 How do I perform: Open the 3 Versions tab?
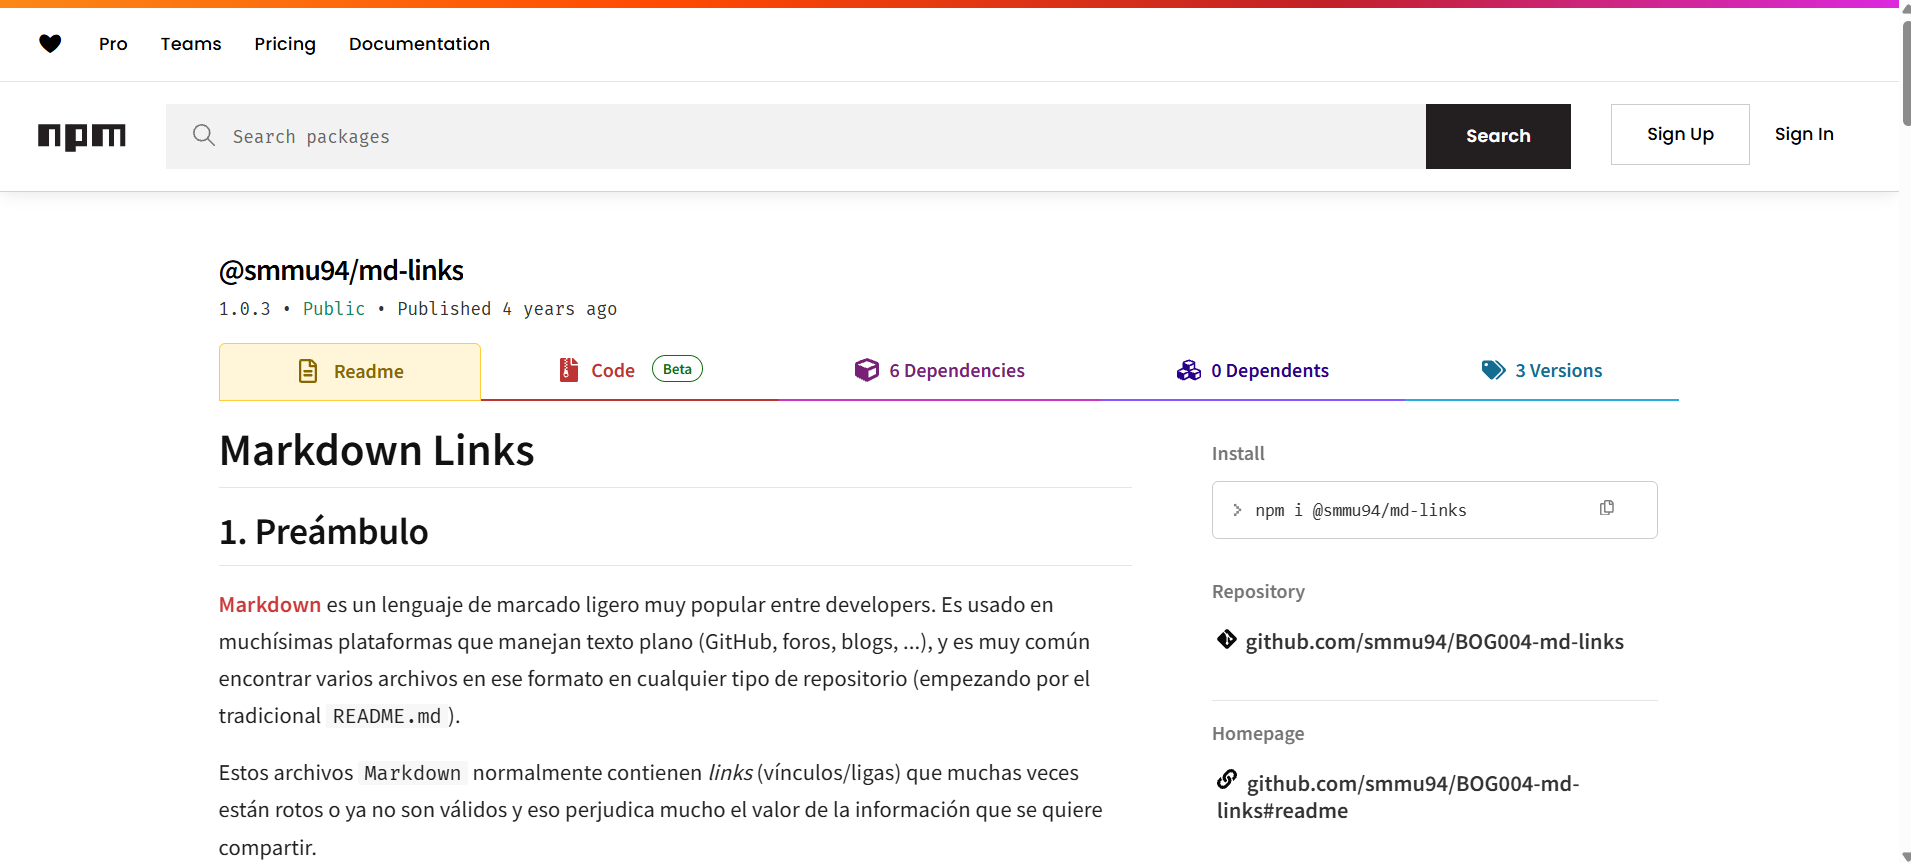click(x=1542, y=371)
